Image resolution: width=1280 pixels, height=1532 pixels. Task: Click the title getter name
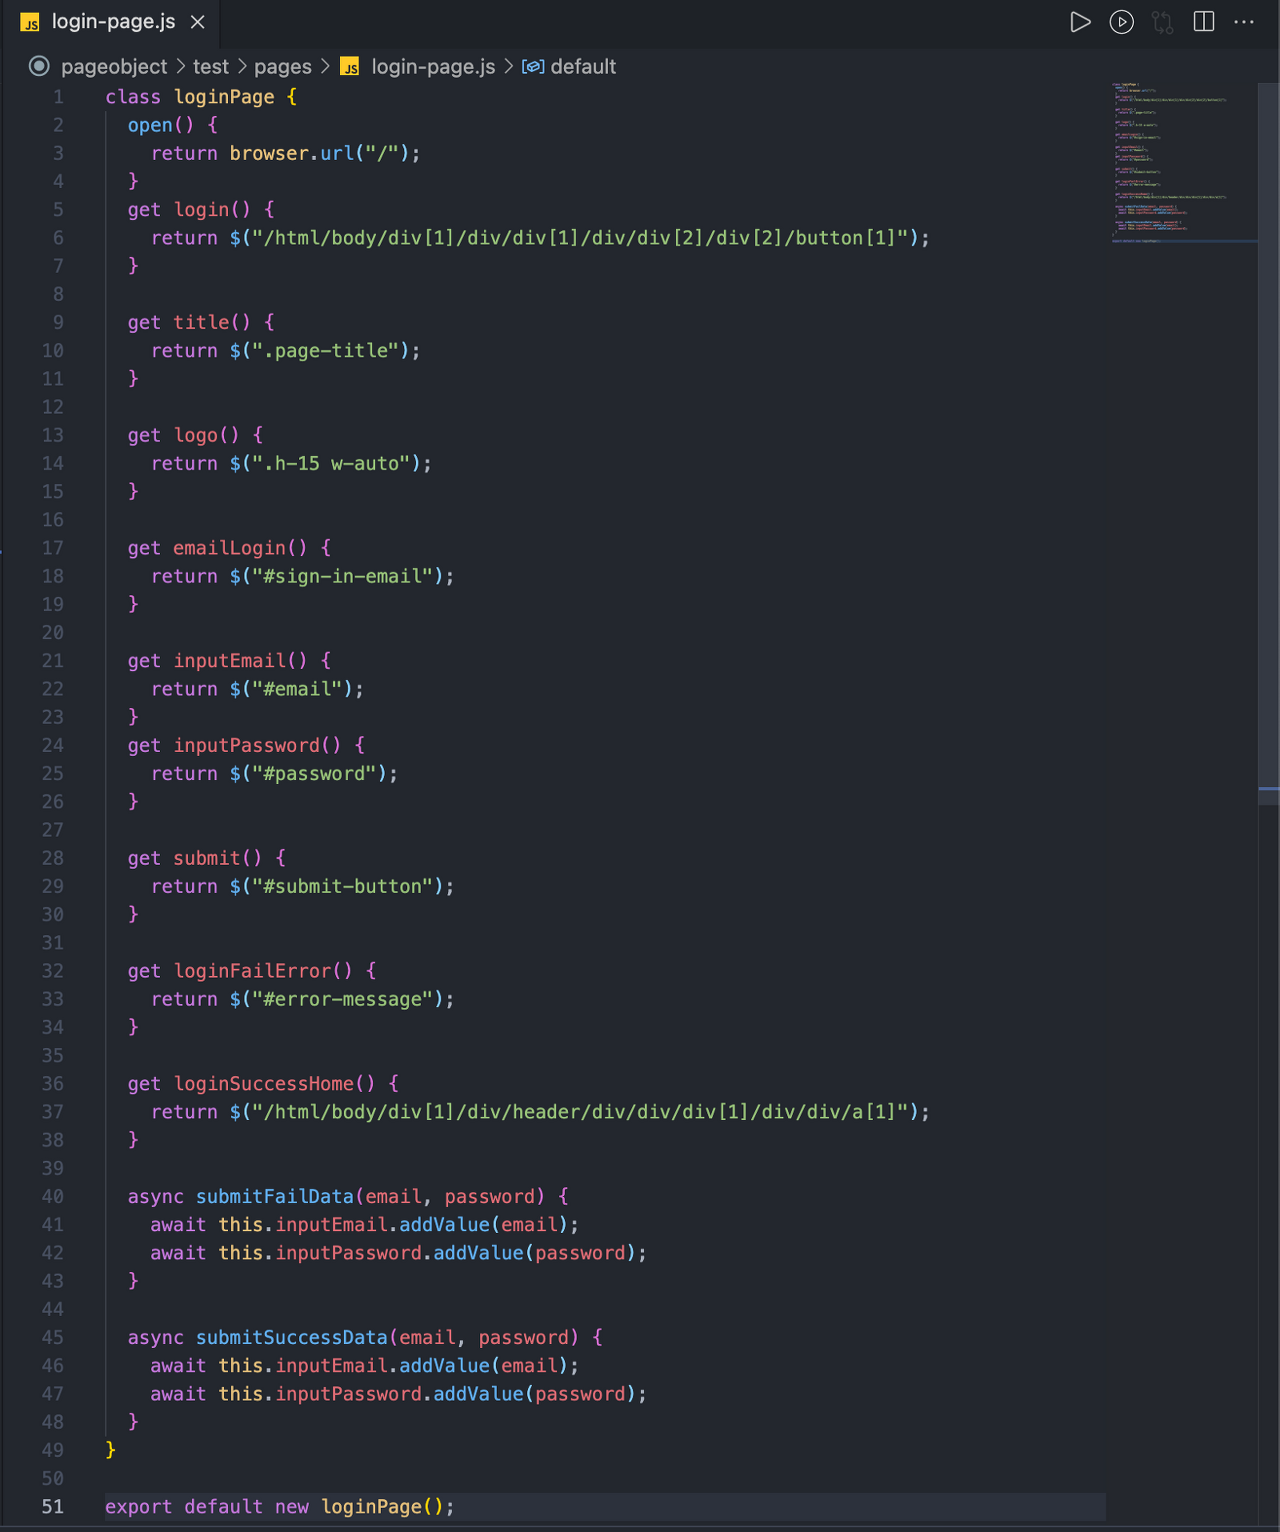201,322
